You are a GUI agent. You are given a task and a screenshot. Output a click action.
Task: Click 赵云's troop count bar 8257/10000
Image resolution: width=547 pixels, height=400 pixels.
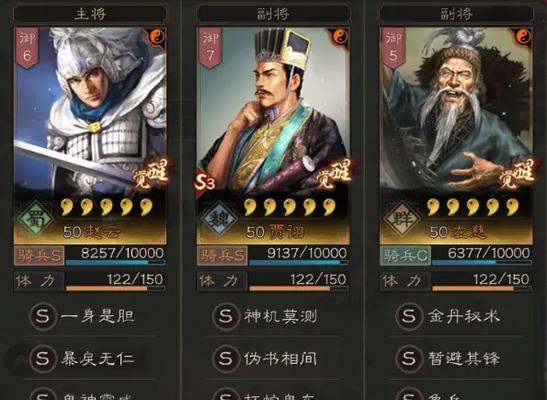(115, 256)
